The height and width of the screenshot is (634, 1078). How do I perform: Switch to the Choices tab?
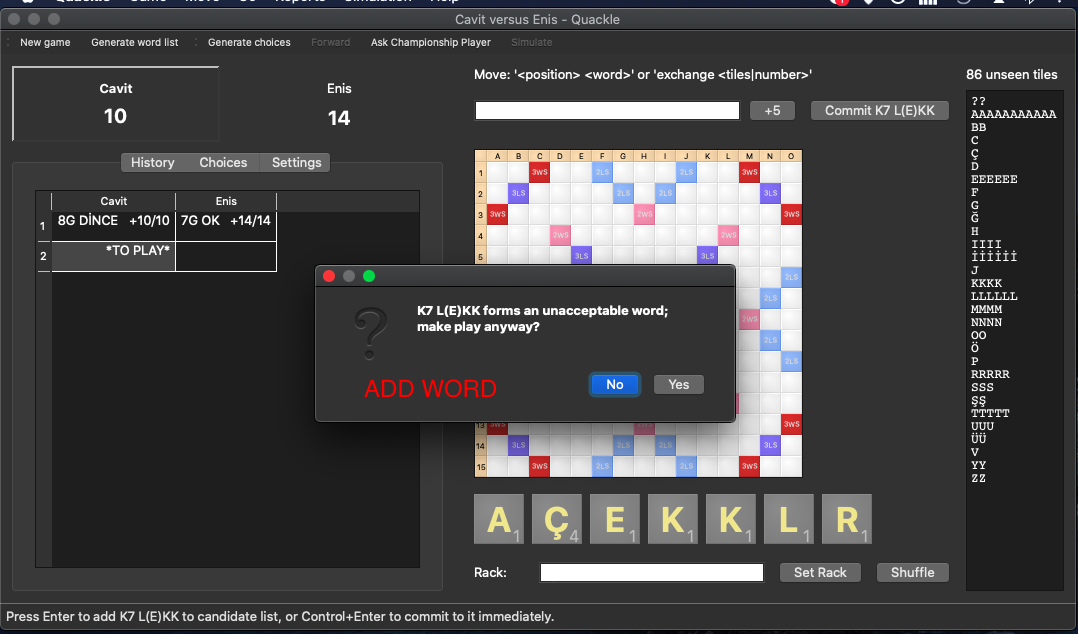click(222, 162)
